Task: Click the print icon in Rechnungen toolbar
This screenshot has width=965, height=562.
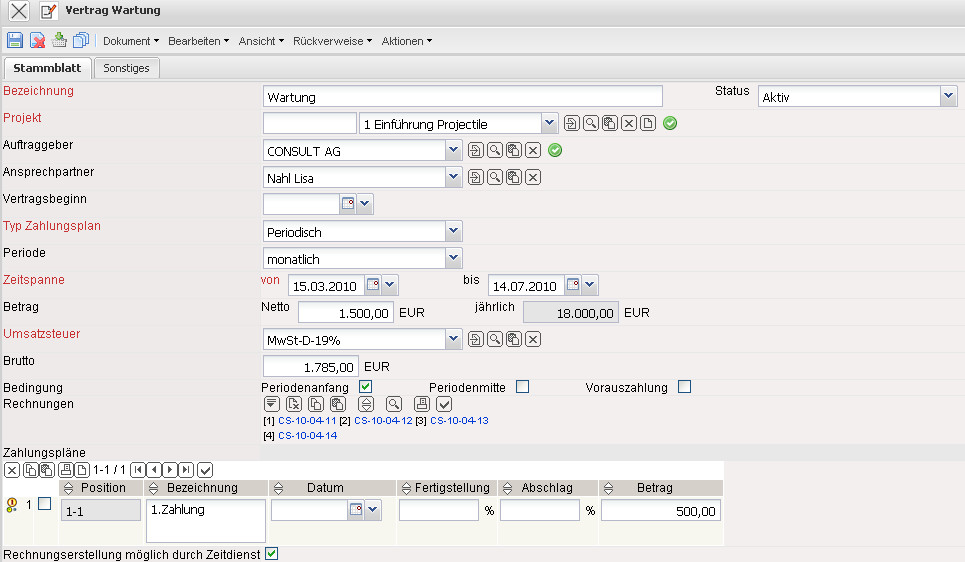Action: (422, 404)
